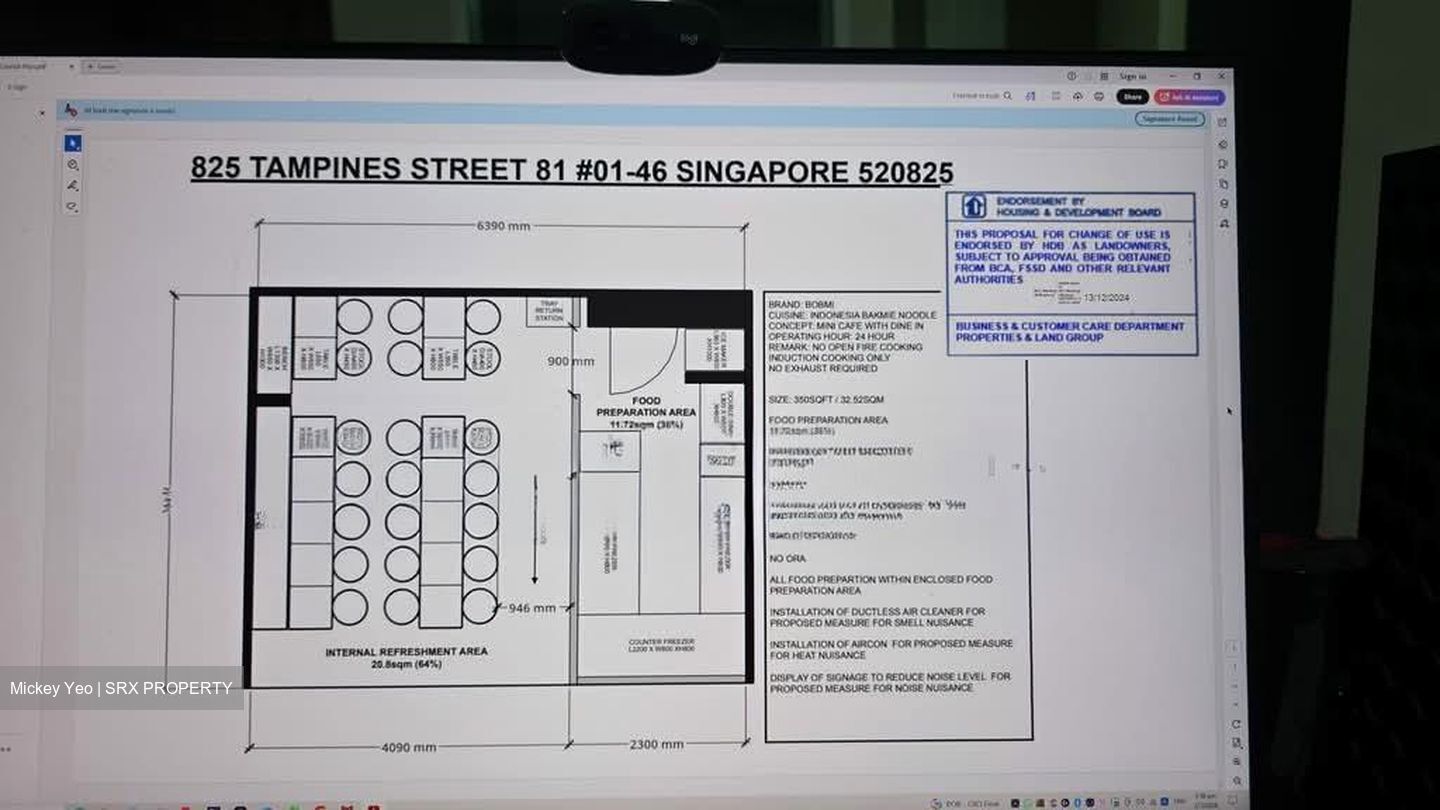
Task: Click the 6390 mm dimension label
Action: click(x=503, y=226)
